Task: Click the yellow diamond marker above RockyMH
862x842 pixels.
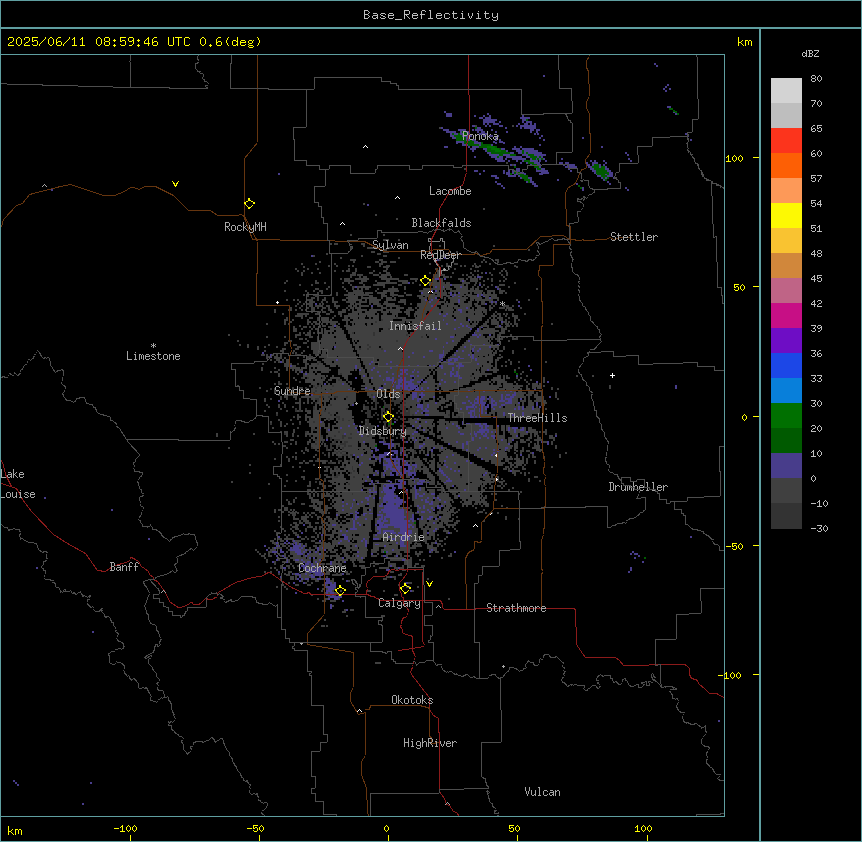Action: (x=249, y=204)
